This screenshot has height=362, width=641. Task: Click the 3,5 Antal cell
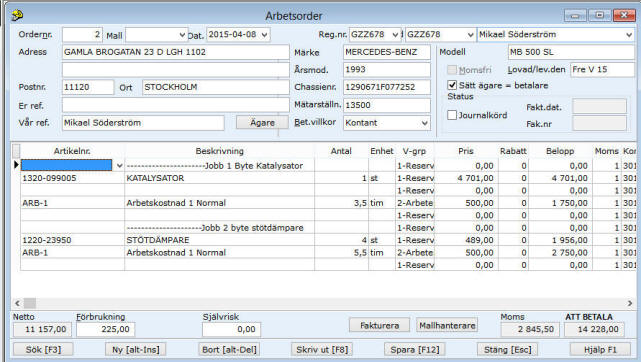pos(341,203)
